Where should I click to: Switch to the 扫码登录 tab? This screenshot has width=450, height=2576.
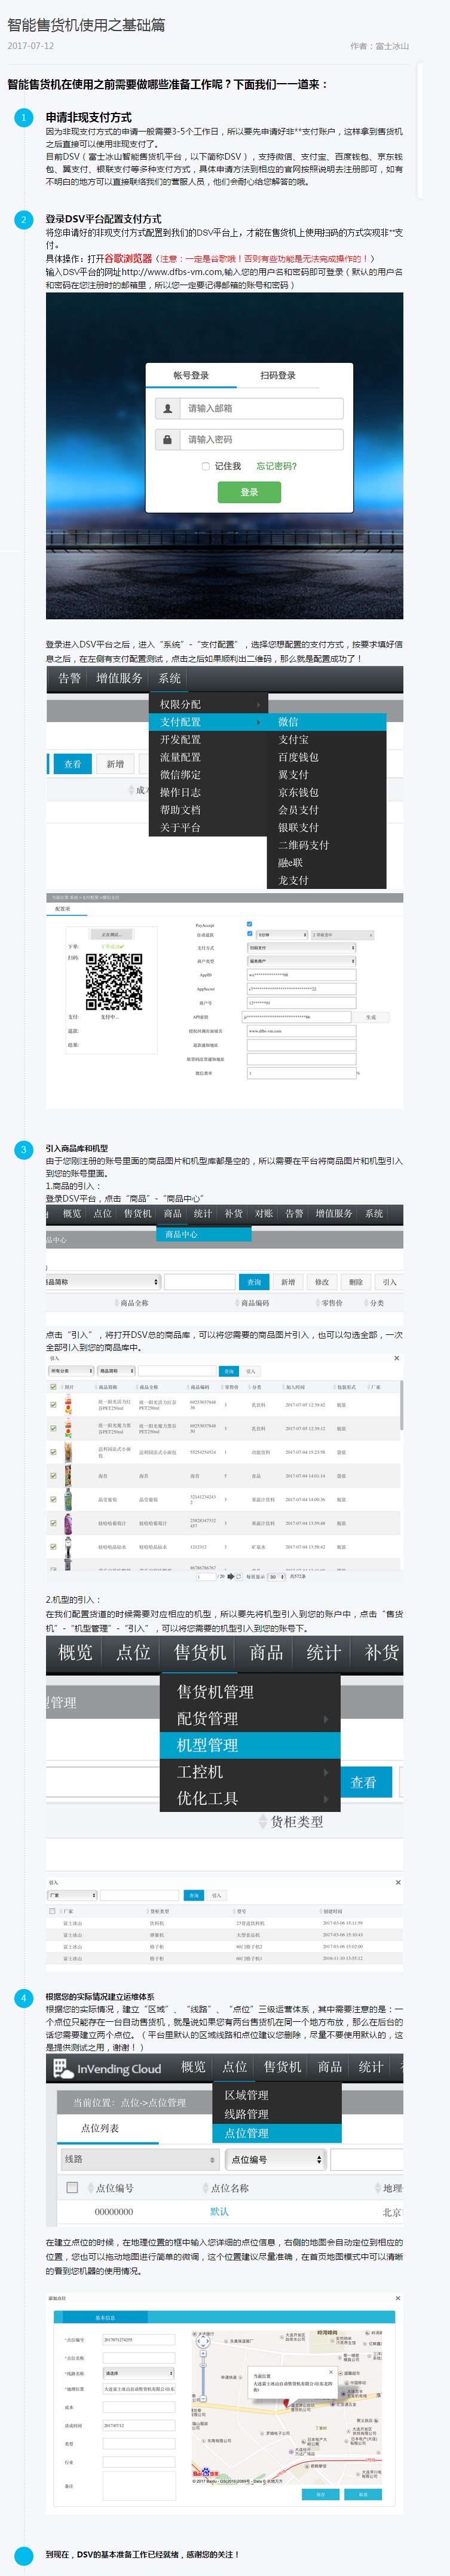(278, 376)
